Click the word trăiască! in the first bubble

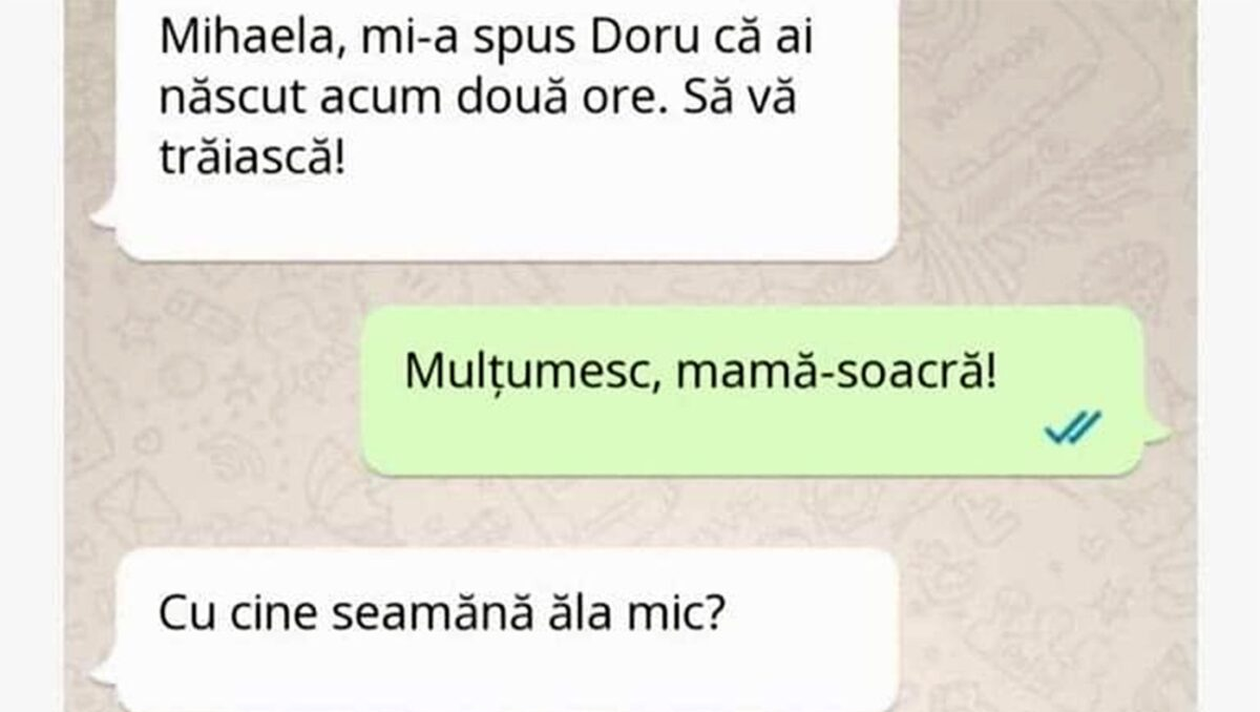coord(252,158)
